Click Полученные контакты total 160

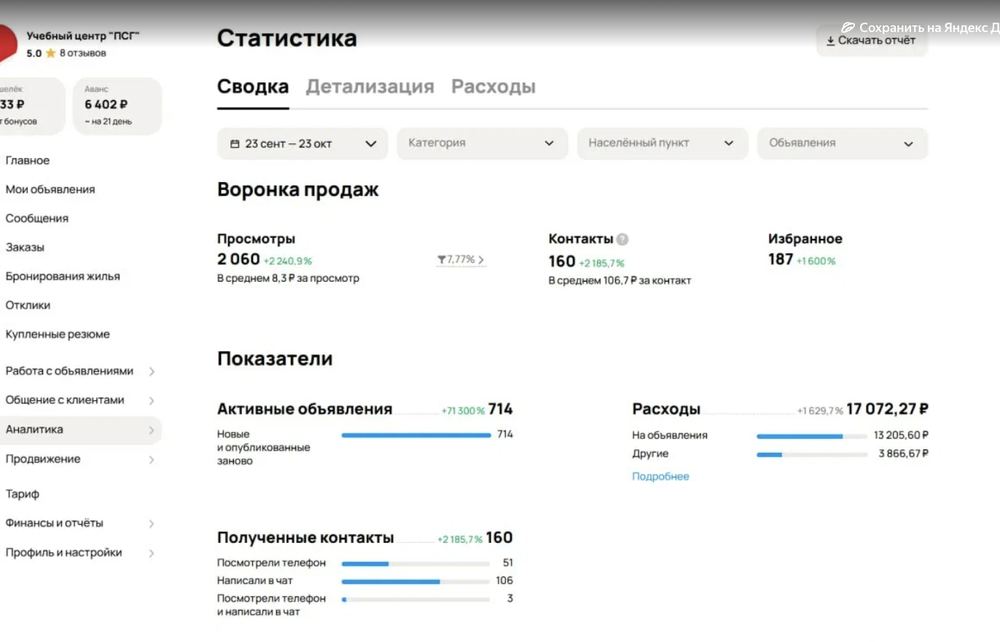click(x=499, y=537)
